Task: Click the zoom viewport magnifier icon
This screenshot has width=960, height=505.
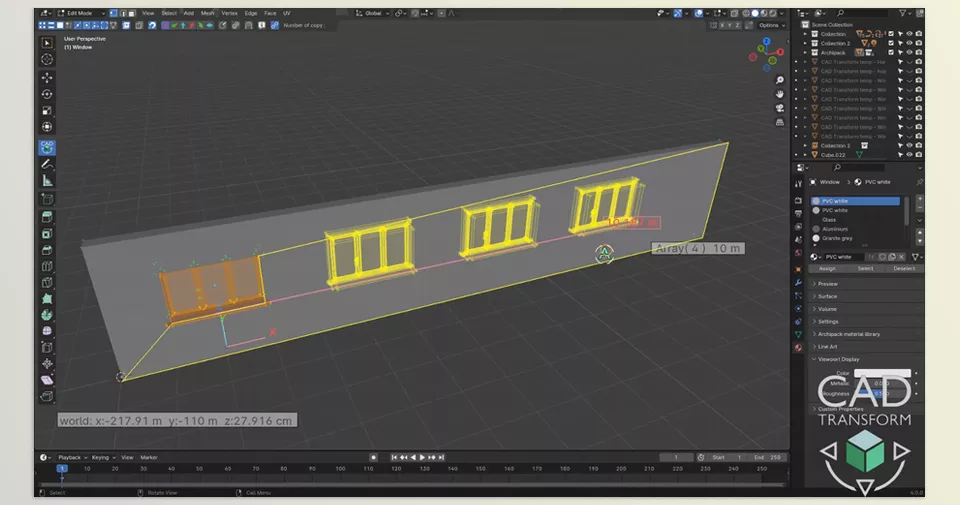Action: click(x=779, y=80)
